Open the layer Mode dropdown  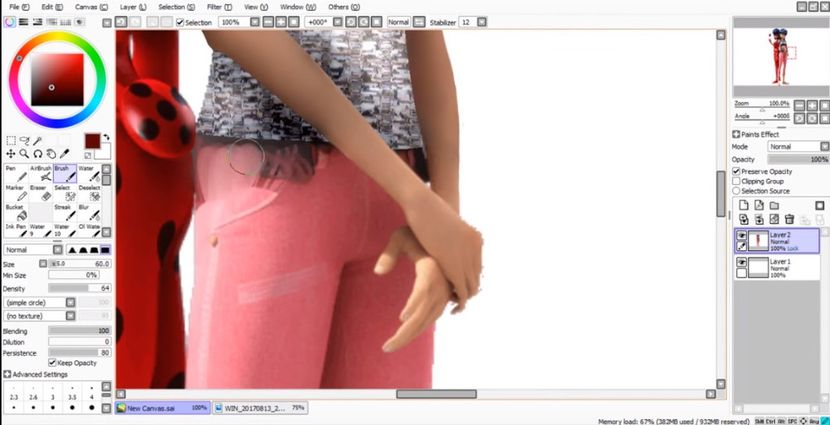[824, 147]
